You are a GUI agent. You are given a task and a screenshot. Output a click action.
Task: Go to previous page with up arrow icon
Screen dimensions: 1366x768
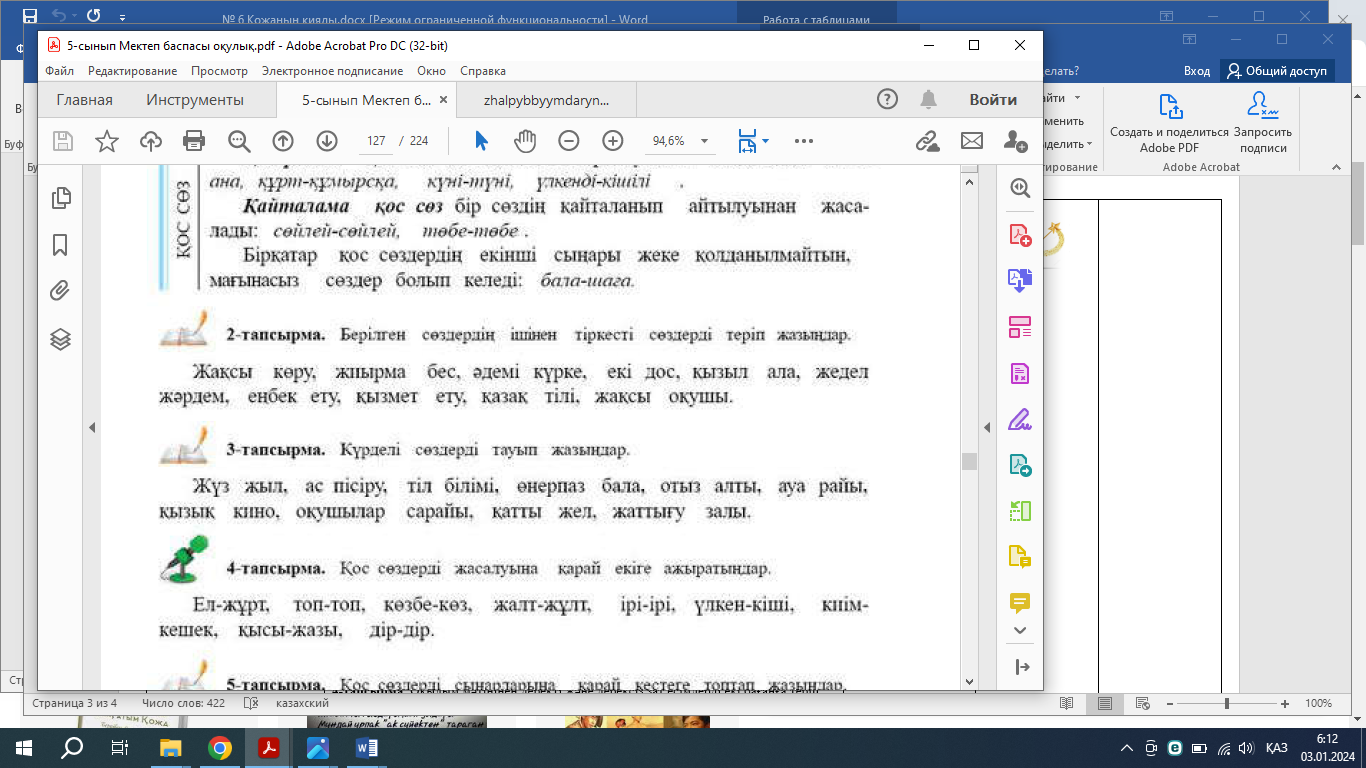[x=283, y=141]
